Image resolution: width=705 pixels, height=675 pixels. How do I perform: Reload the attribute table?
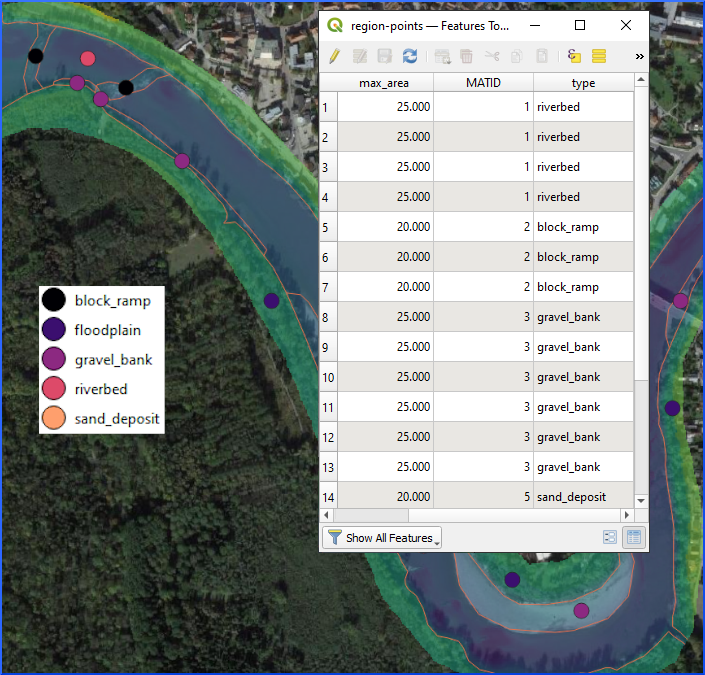pyautogui.click(x=410, y=56)
